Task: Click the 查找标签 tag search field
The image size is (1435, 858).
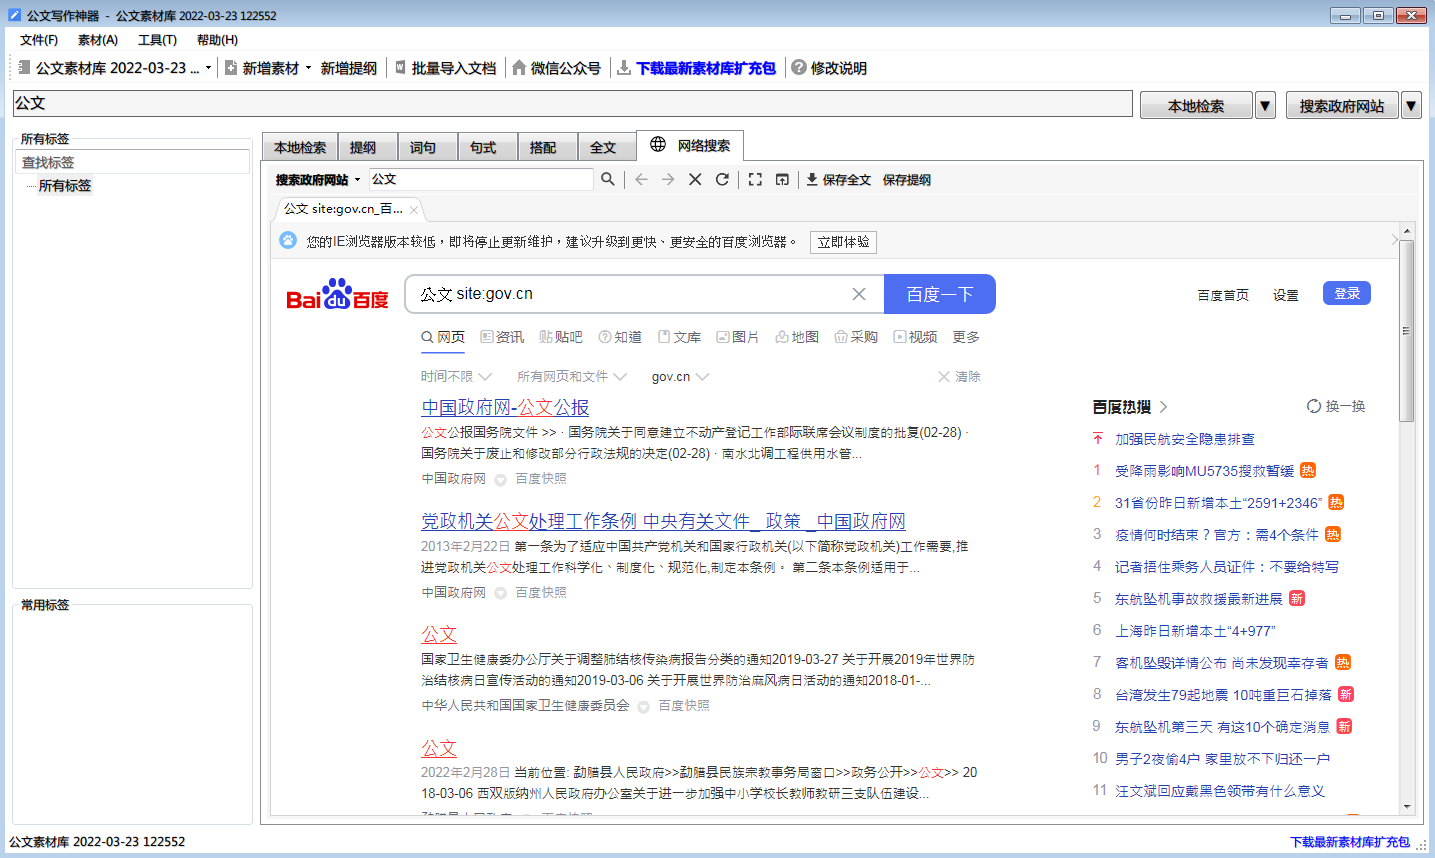Action: [x=132, y=162]
